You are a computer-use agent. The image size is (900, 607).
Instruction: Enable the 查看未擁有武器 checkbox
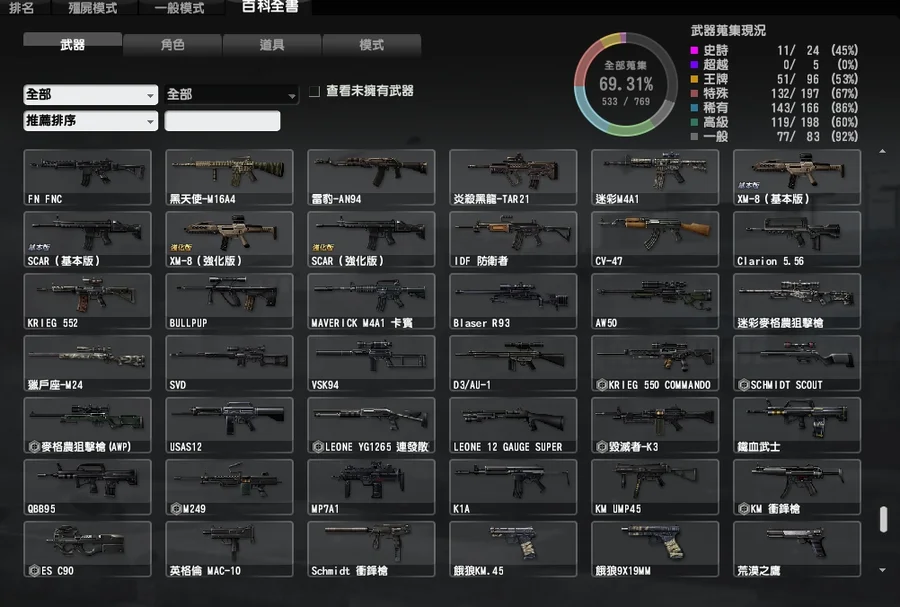[314, 91]
